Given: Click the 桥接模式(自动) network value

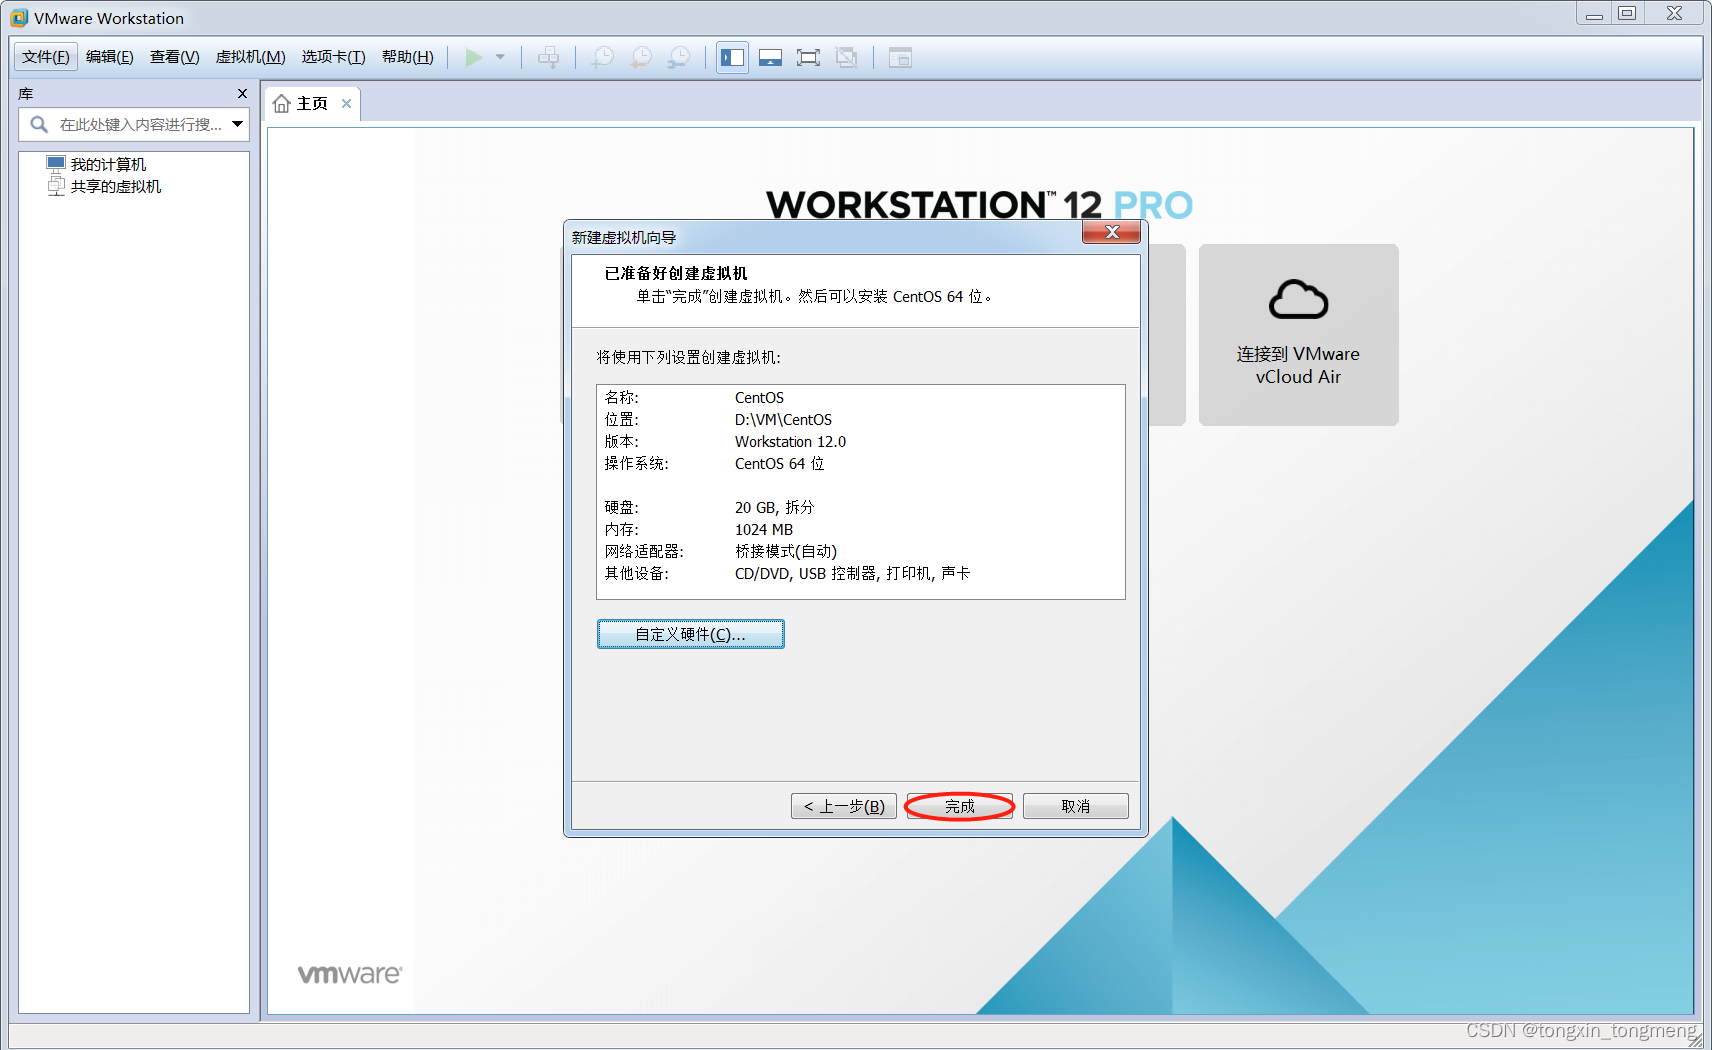Looking at the screenshot, I should click(x=786, y=552).
